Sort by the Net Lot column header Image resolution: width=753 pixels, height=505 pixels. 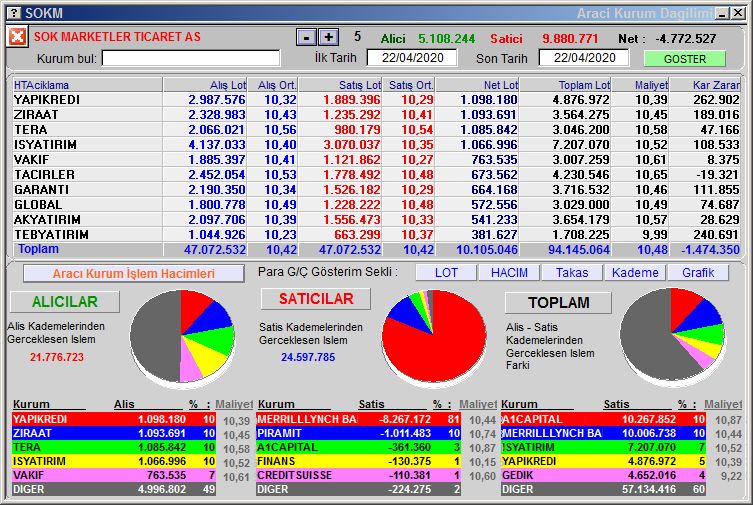(x=477, y=85)
